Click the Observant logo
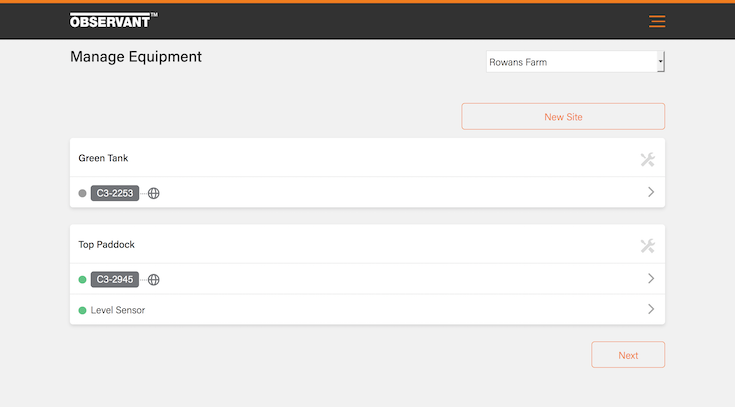The height and width of the screenshot is (407, 735). pos(113,20)
